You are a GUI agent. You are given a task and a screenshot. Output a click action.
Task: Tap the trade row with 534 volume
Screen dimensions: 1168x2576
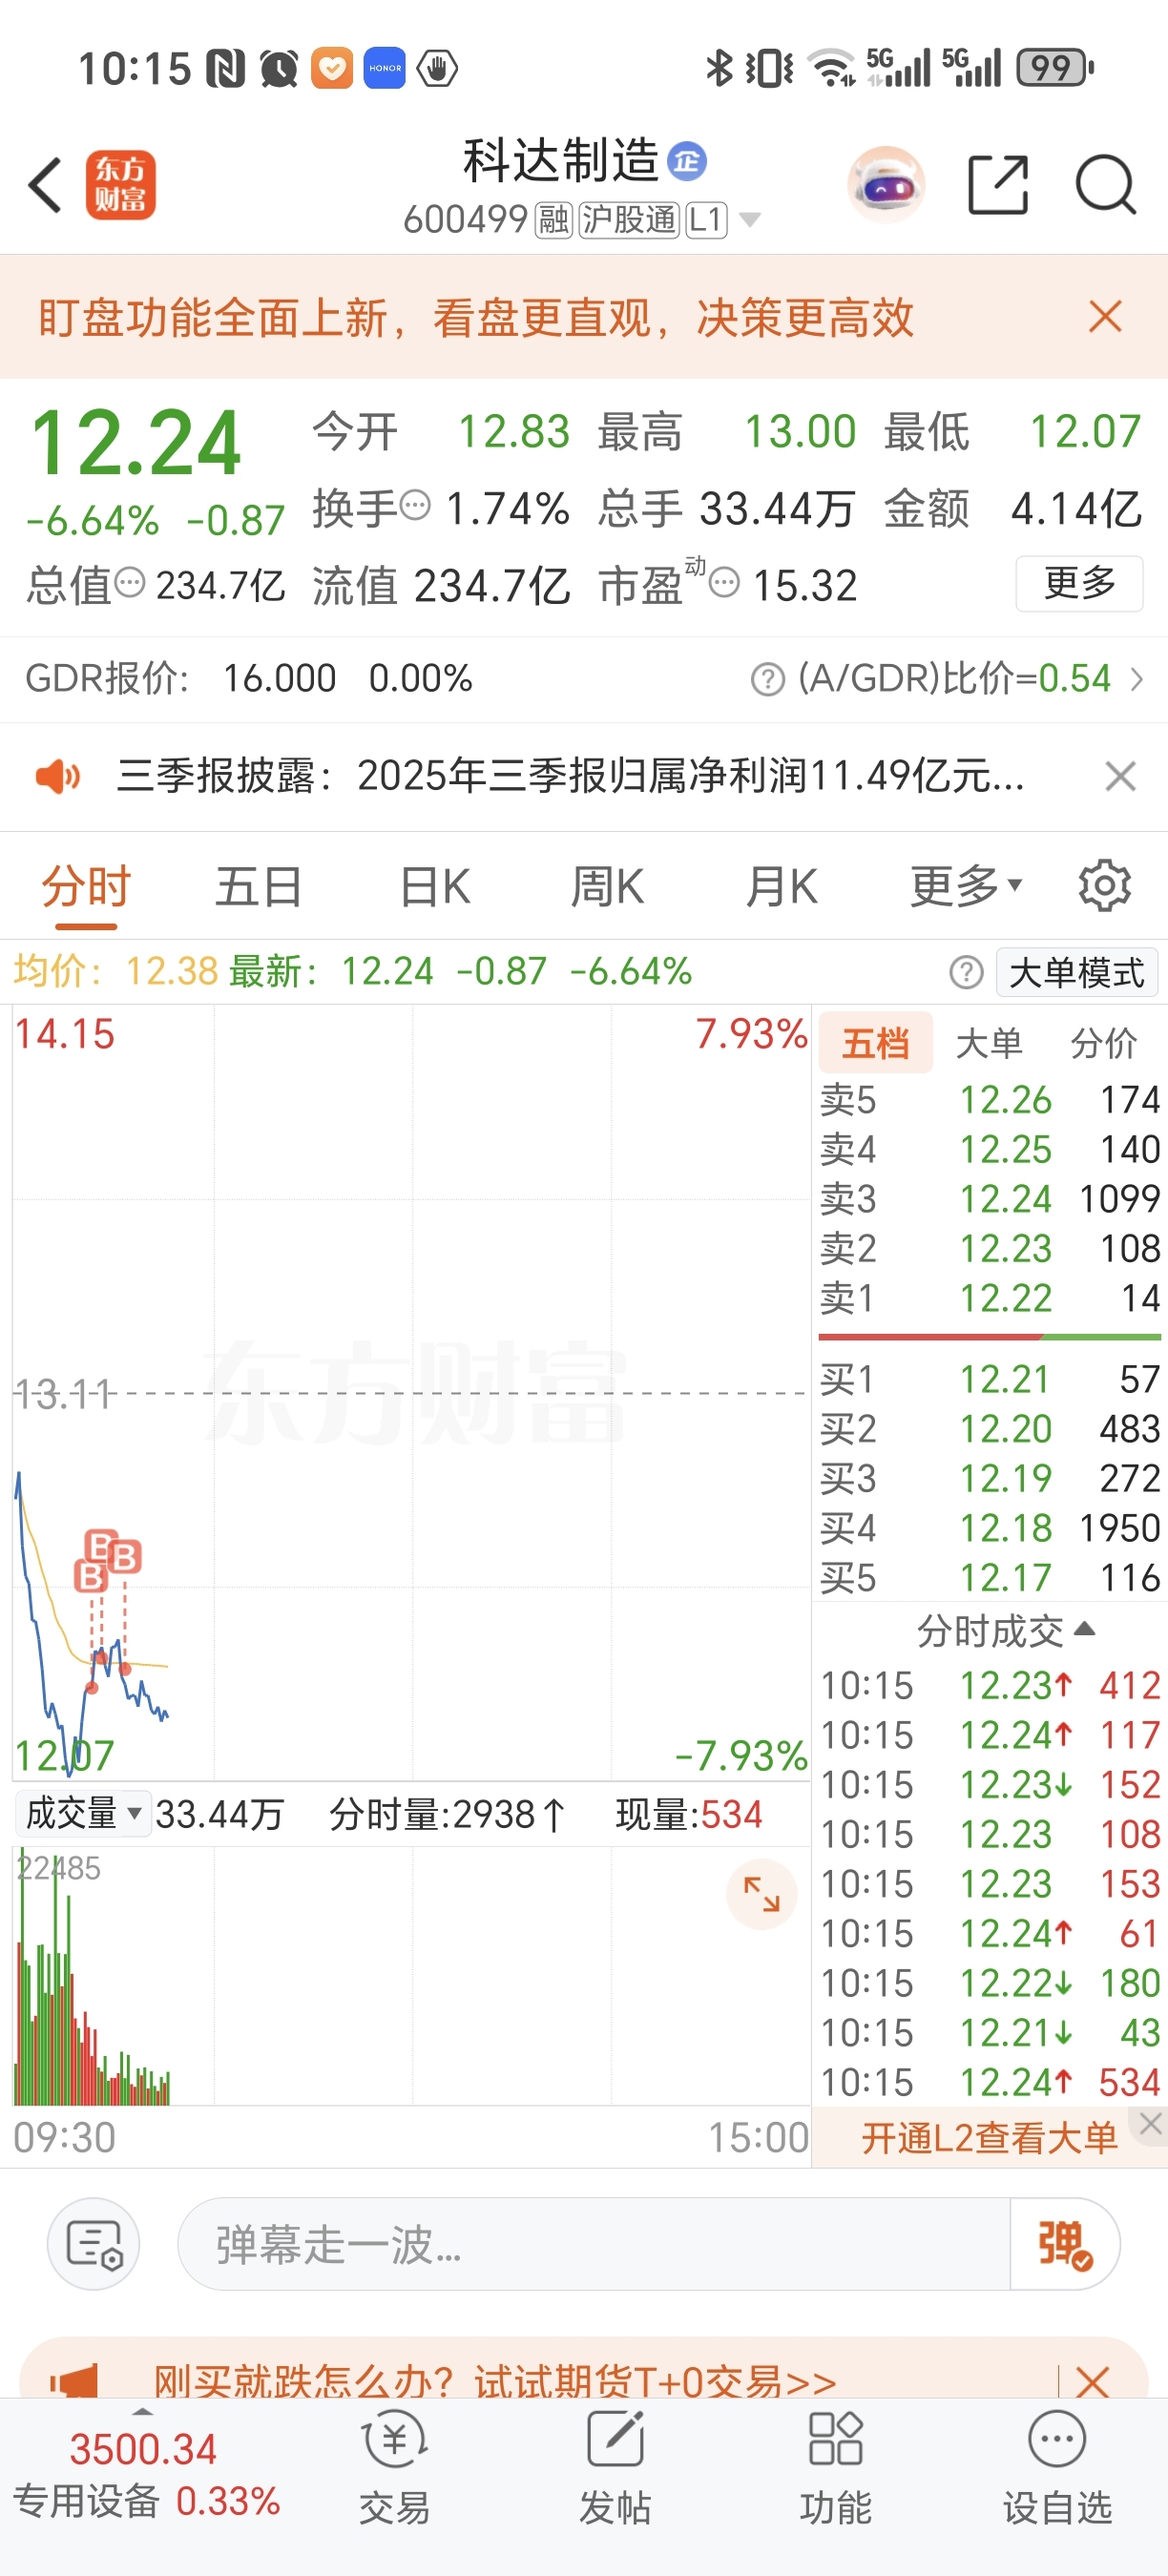click(x=990, y=2083)
